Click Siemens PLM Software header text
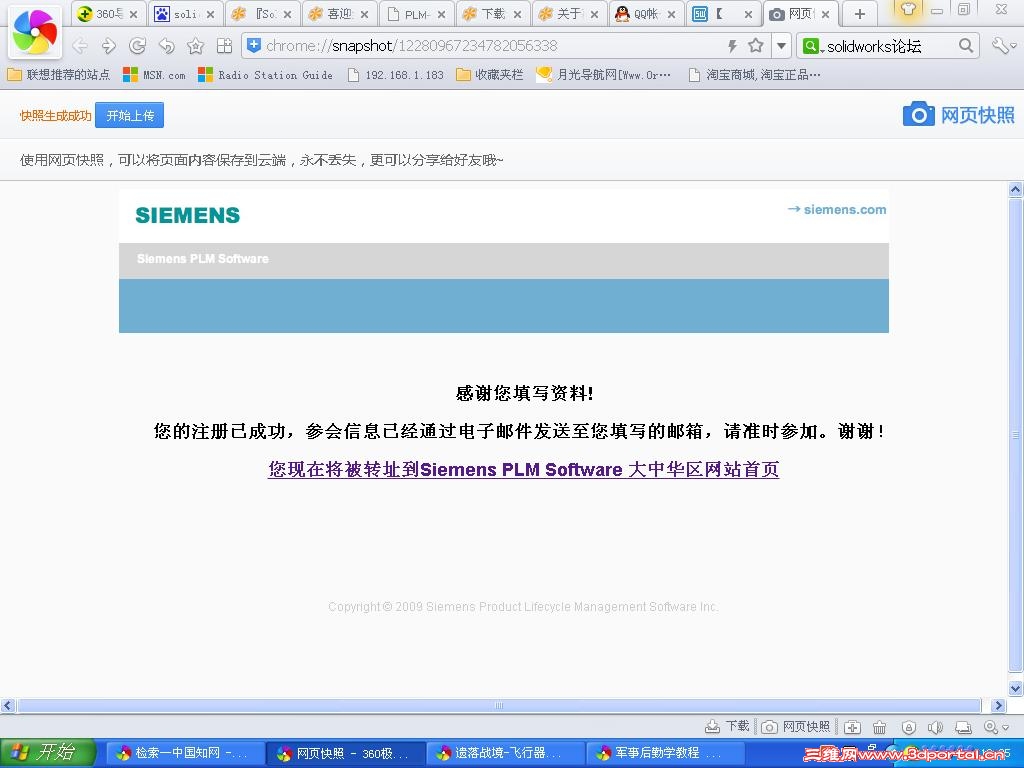The image size is (1024, 768). (x=202, y=259)
